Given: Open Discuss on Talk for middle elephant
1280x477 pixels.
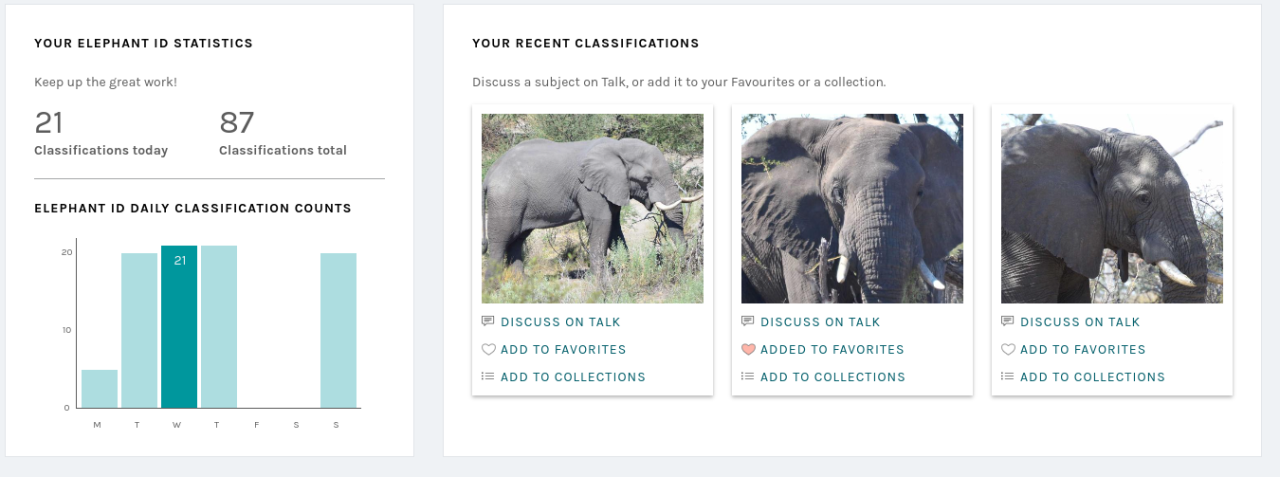Looking at the screenshot, I should pos(820,322).
